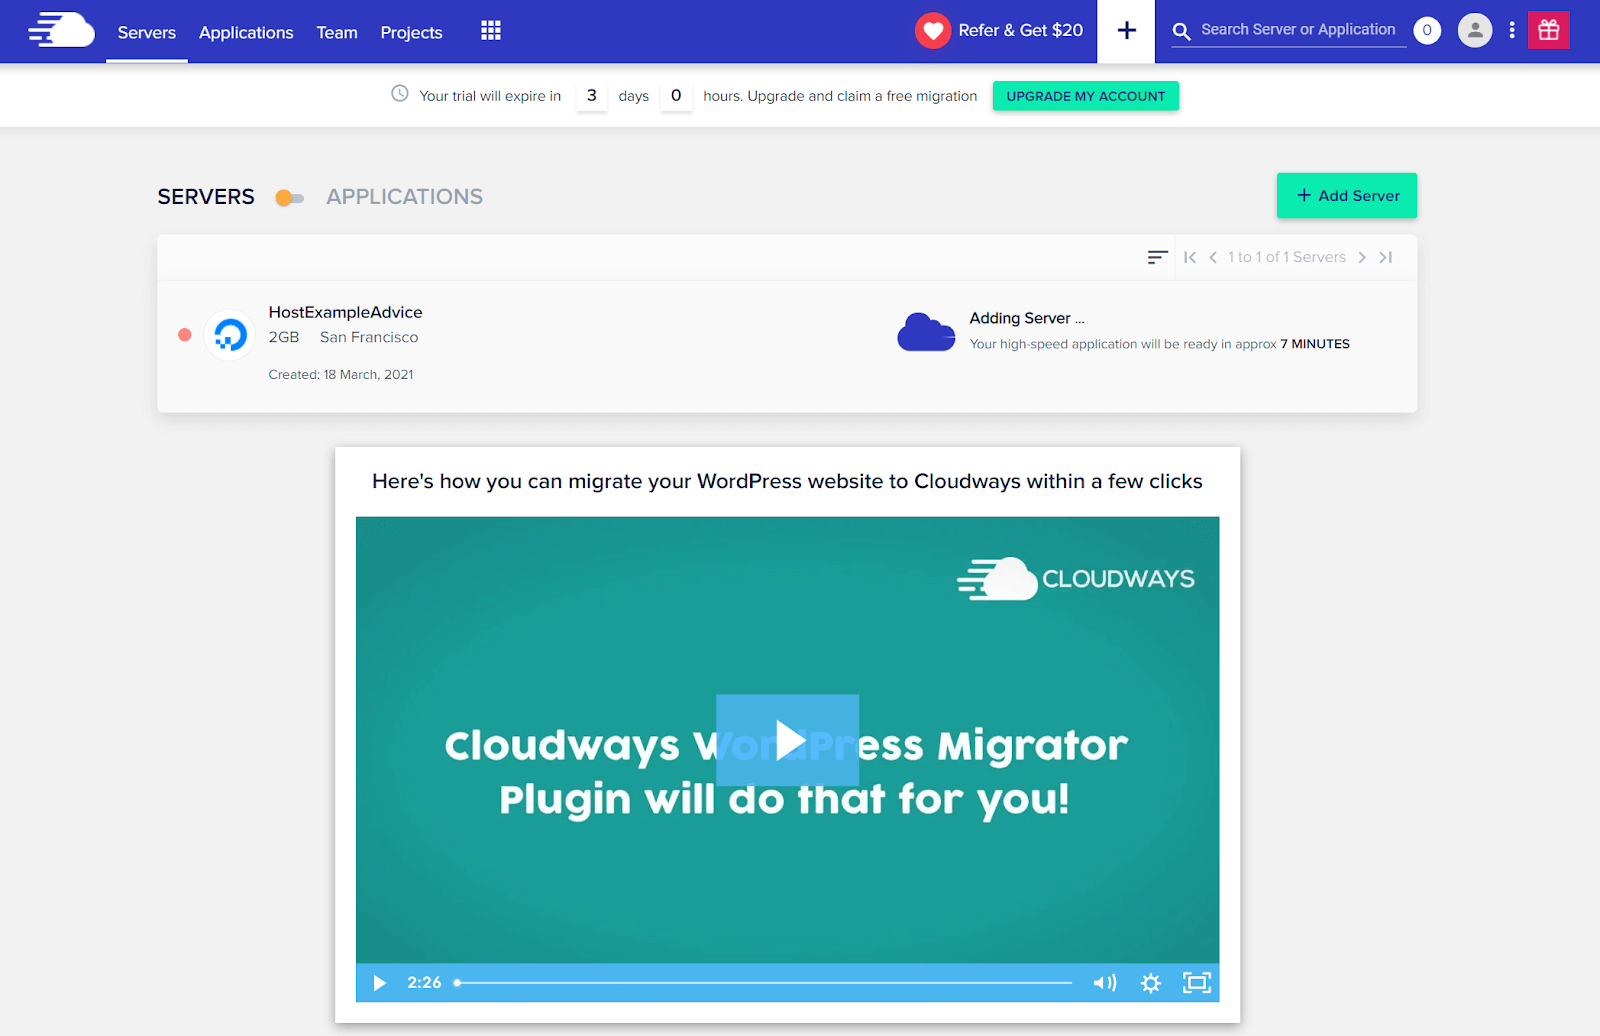1600x1036 pixels.
Task: Click the days remaining value 3
Action: click(592, 96)
